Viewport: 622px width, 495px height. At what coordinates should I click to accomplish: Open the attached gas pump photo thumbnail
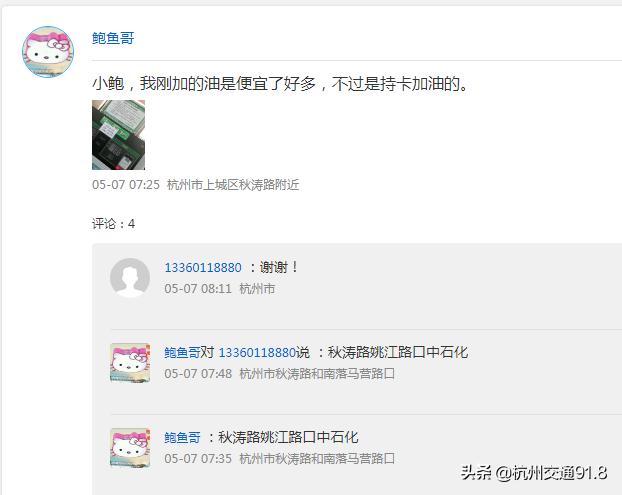coord(118,135)
